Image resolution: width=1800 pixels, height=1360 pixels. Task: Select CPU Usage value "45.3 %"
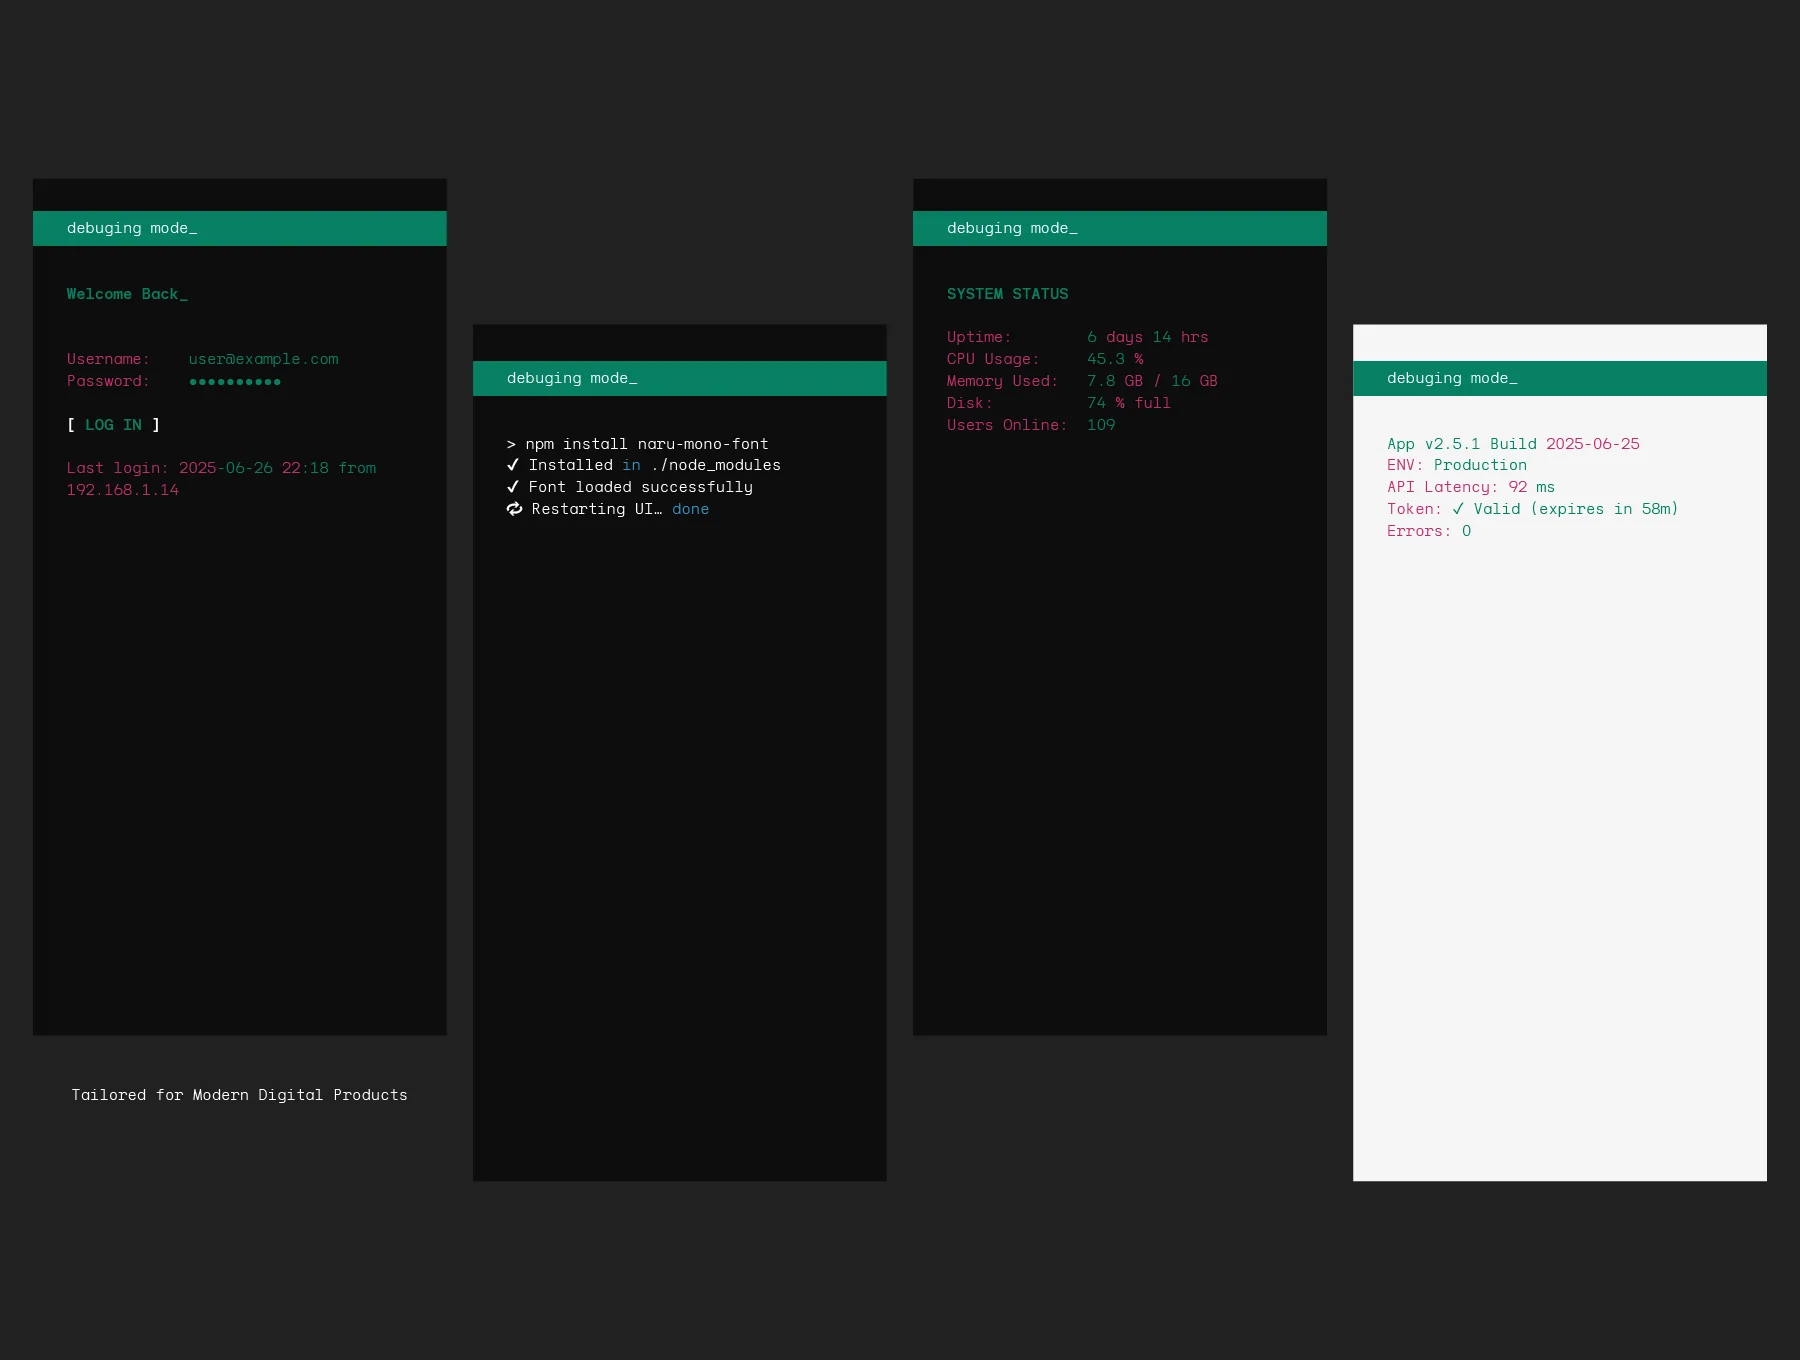click(x=1115, y=359)
